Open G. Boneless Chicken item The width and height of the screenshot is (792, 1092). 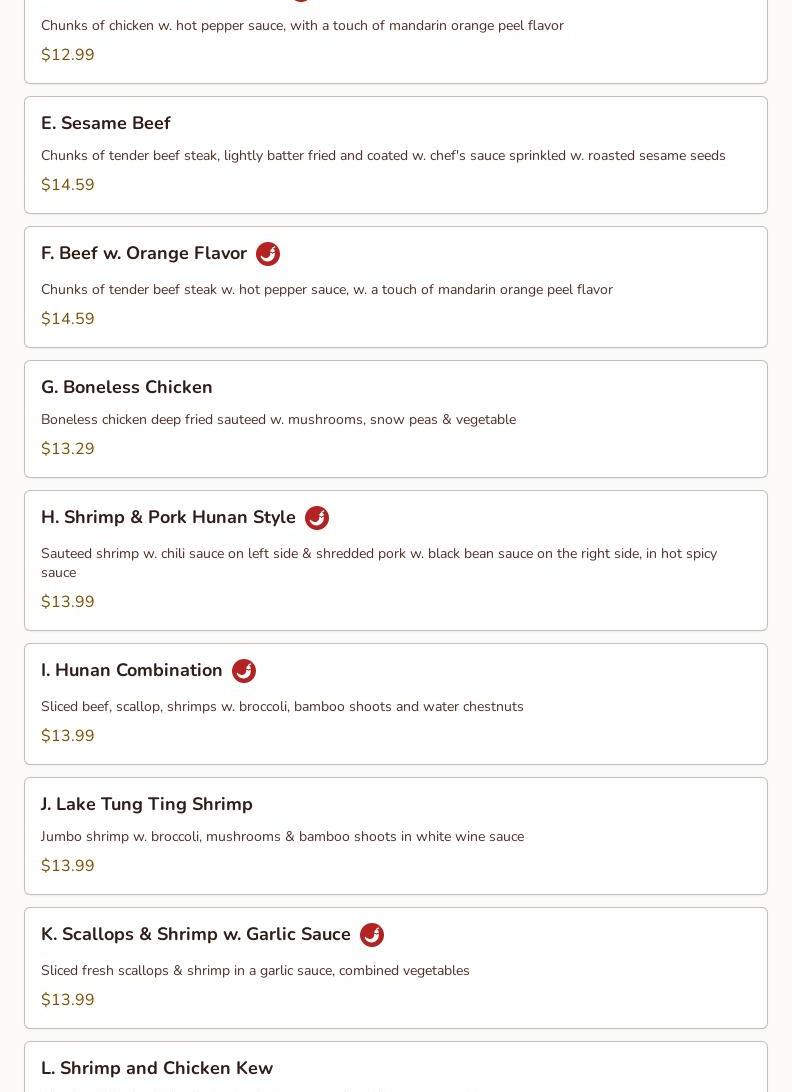coord(396,419)
